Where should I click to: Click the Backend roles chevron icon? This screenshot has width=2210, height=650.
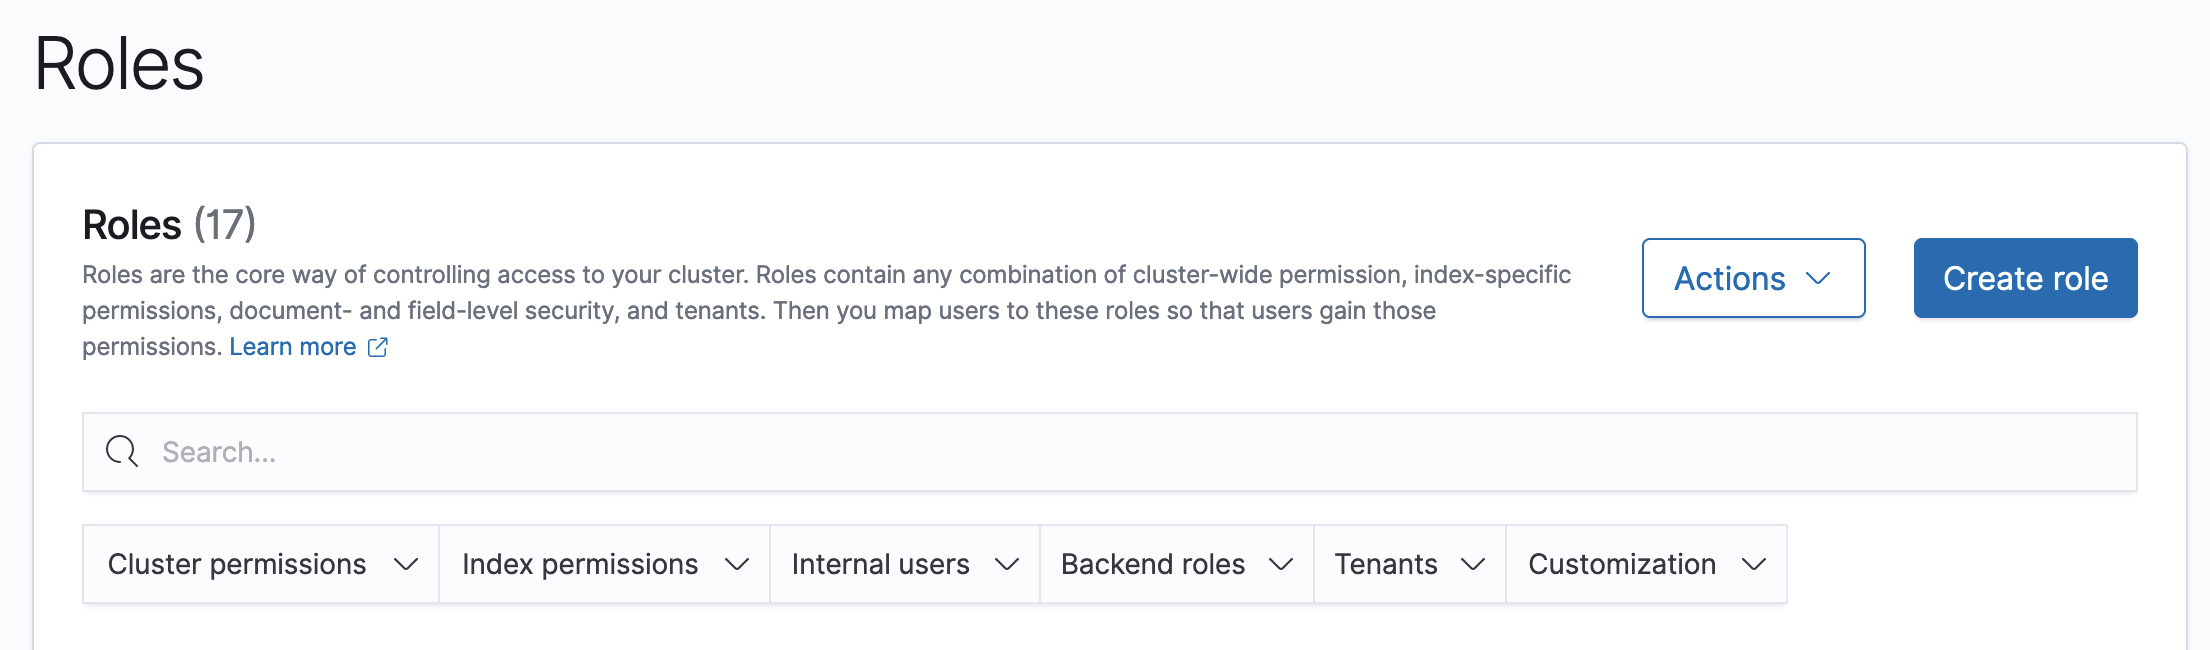[x=1283, y=564]
